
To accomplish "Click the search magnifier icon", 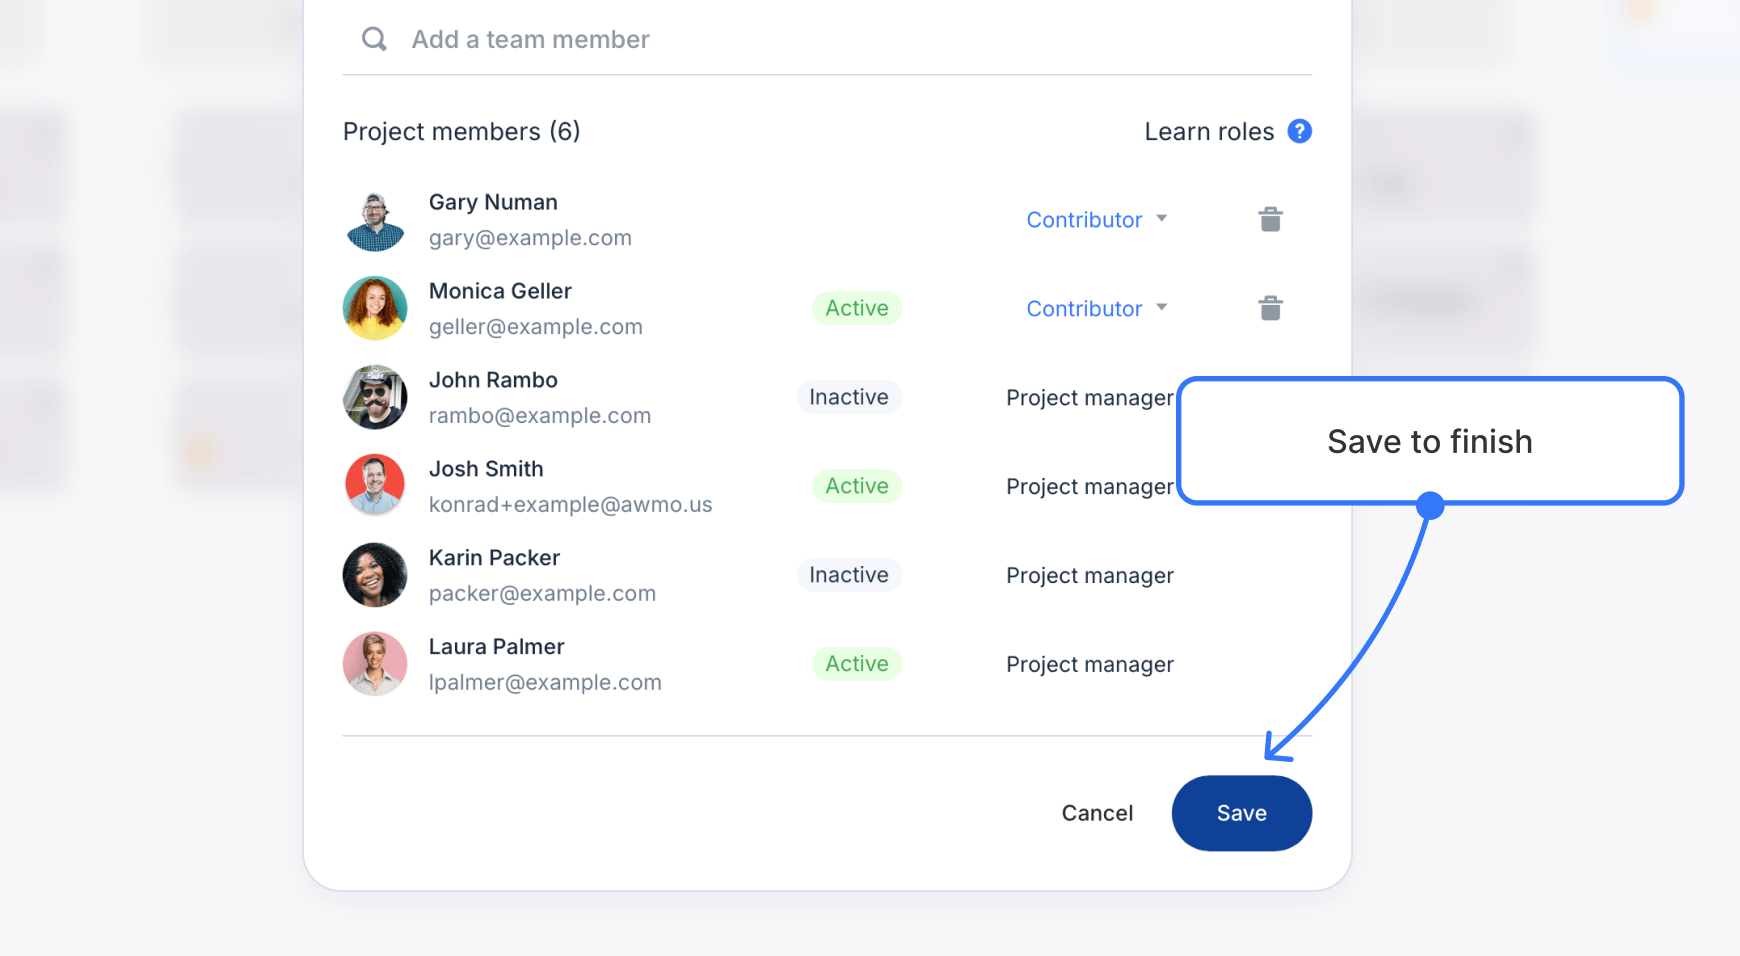I will tap(373, 39).
